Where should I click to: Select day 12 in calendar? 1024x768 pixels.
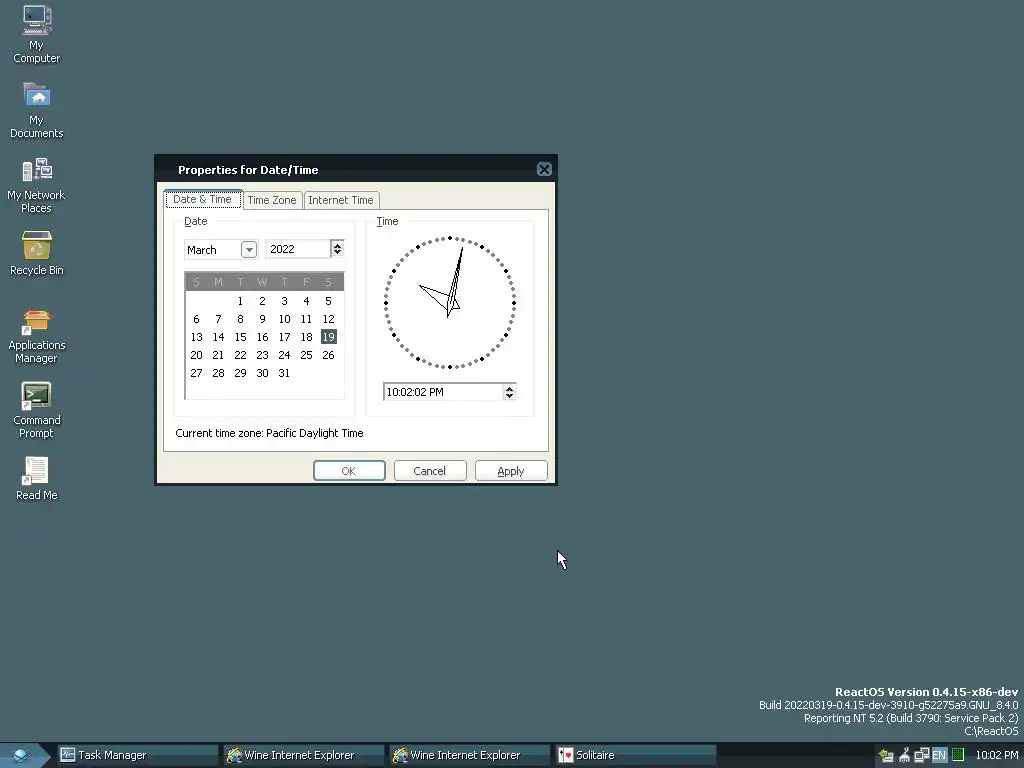(328, 319)
